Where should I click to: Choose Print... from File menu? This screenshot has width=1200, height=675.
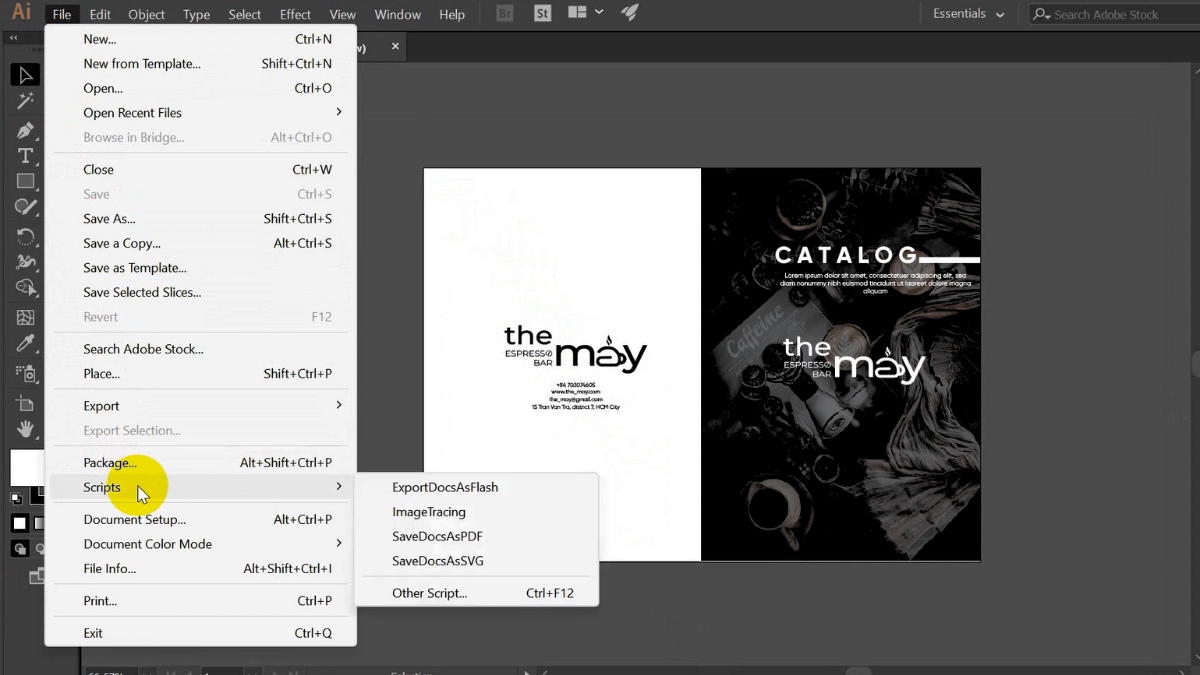(200, 601)
